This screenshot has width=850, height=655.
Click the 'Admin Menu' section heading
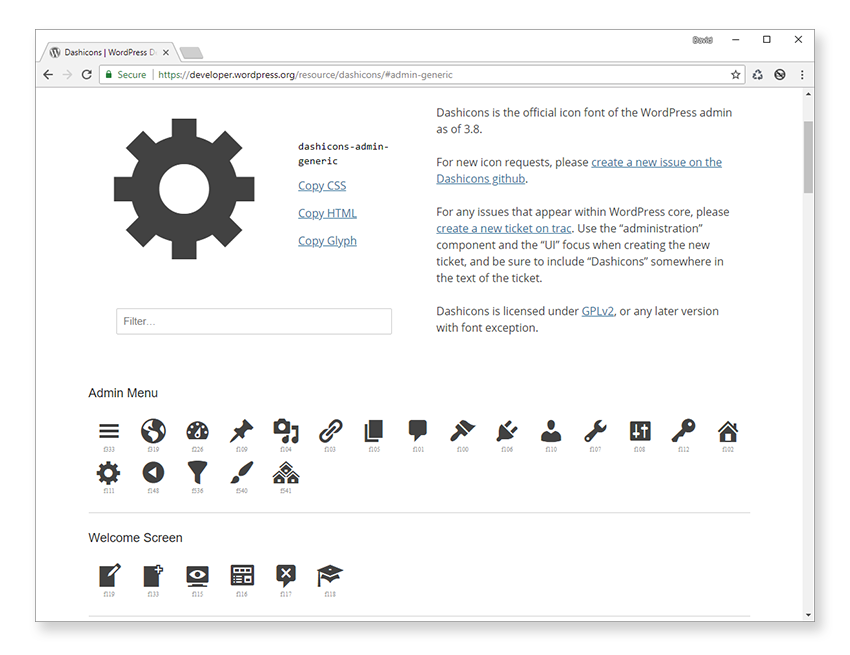pos(123,393)
